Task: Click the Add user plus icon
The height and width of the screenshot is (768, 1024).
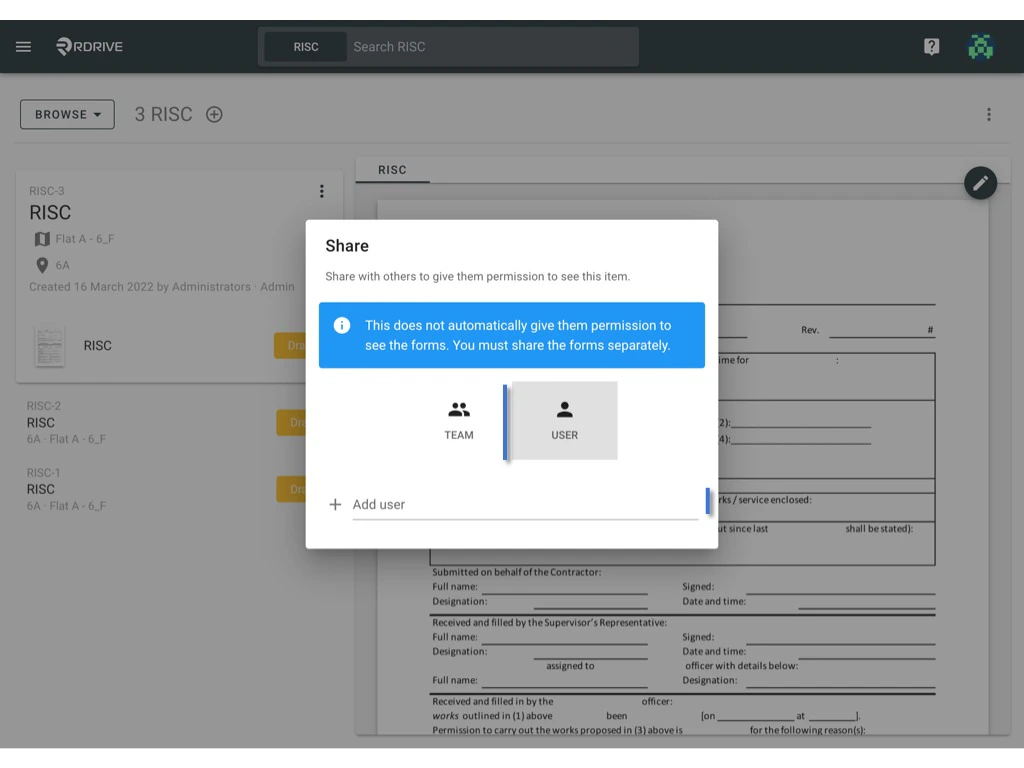Action: click(335, 504)
